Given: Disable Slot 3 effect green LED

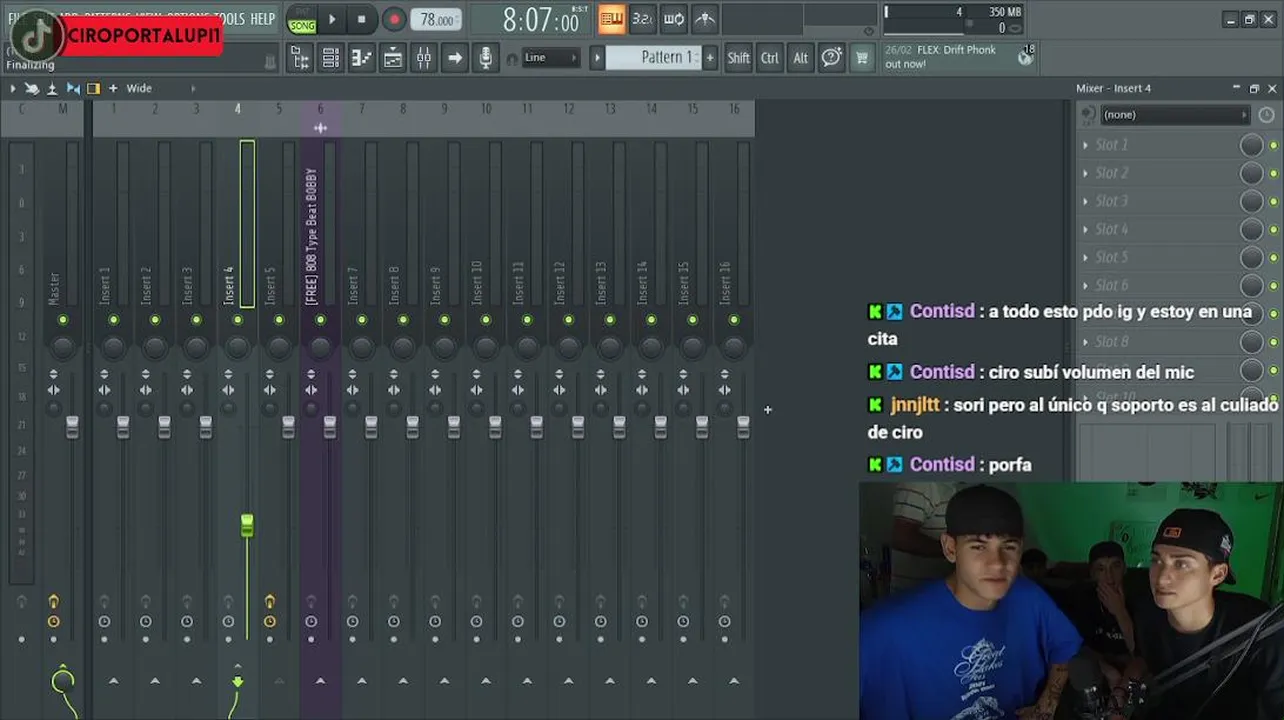Looking at the screenshot, I should coord(1273,202).
